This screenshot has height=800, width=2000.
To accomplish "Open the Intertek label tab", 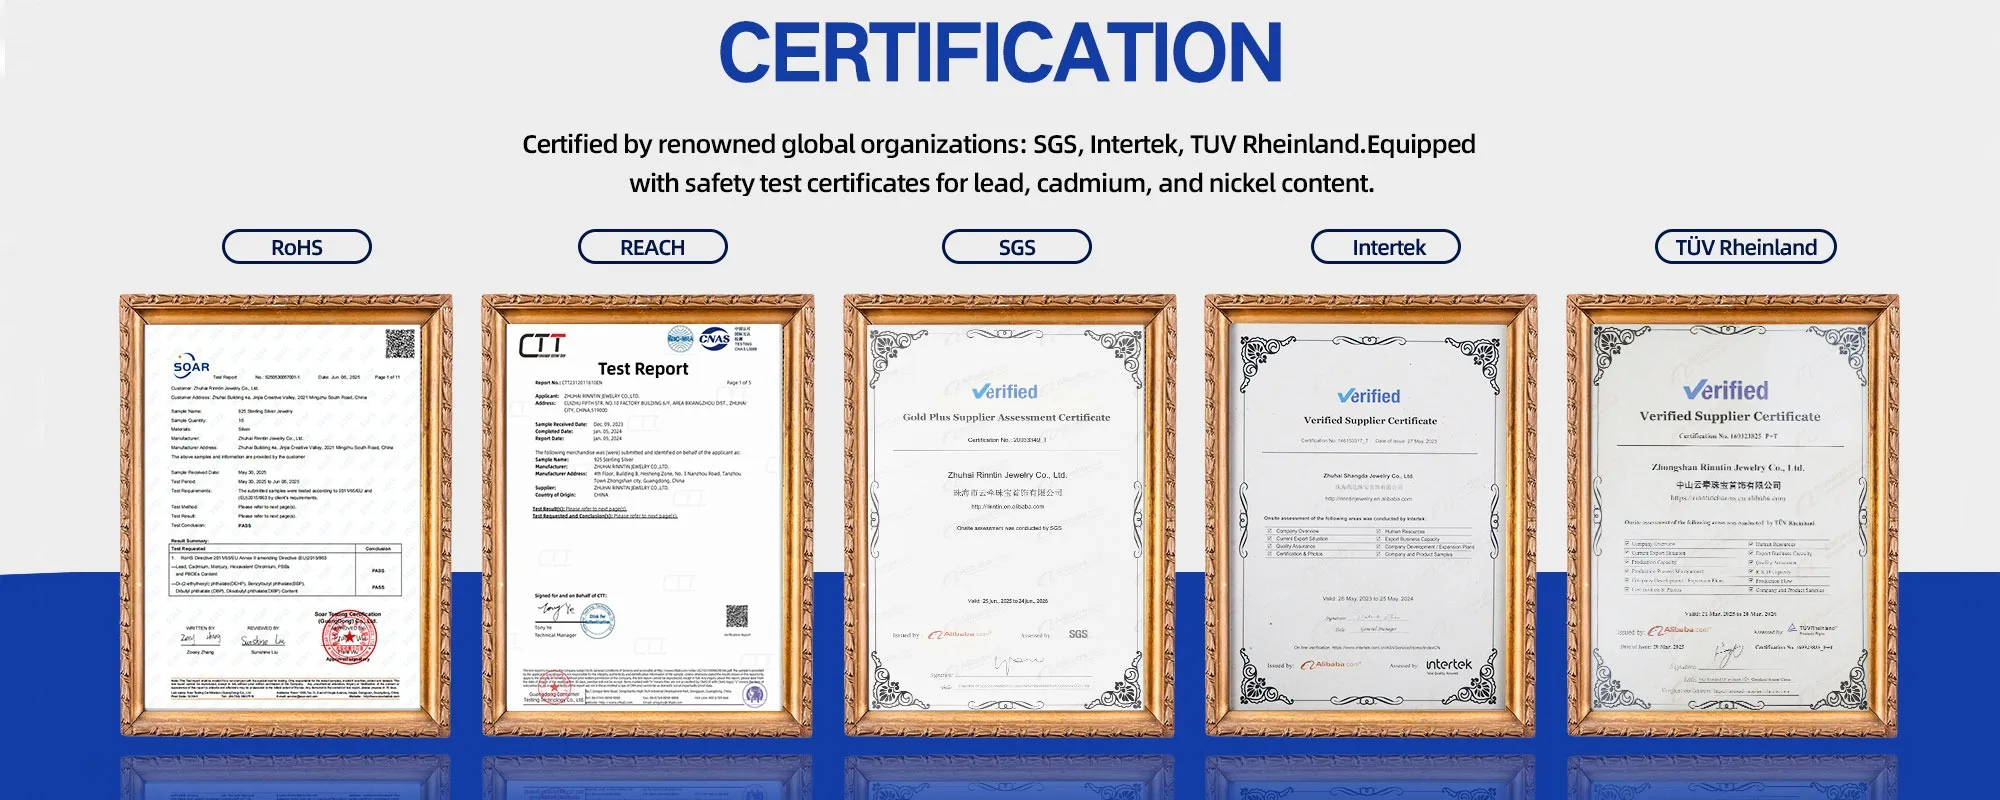I will pyautogui.click(x=1385, y=247).
